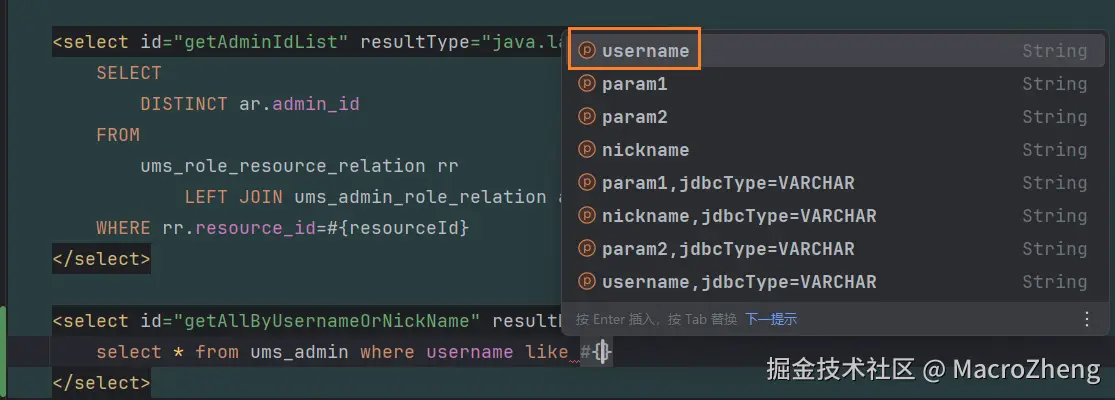Pick nickname,jdbcType=VARCHAR suggestion
Screen dimensions: 1115x400
pos(834,215)
